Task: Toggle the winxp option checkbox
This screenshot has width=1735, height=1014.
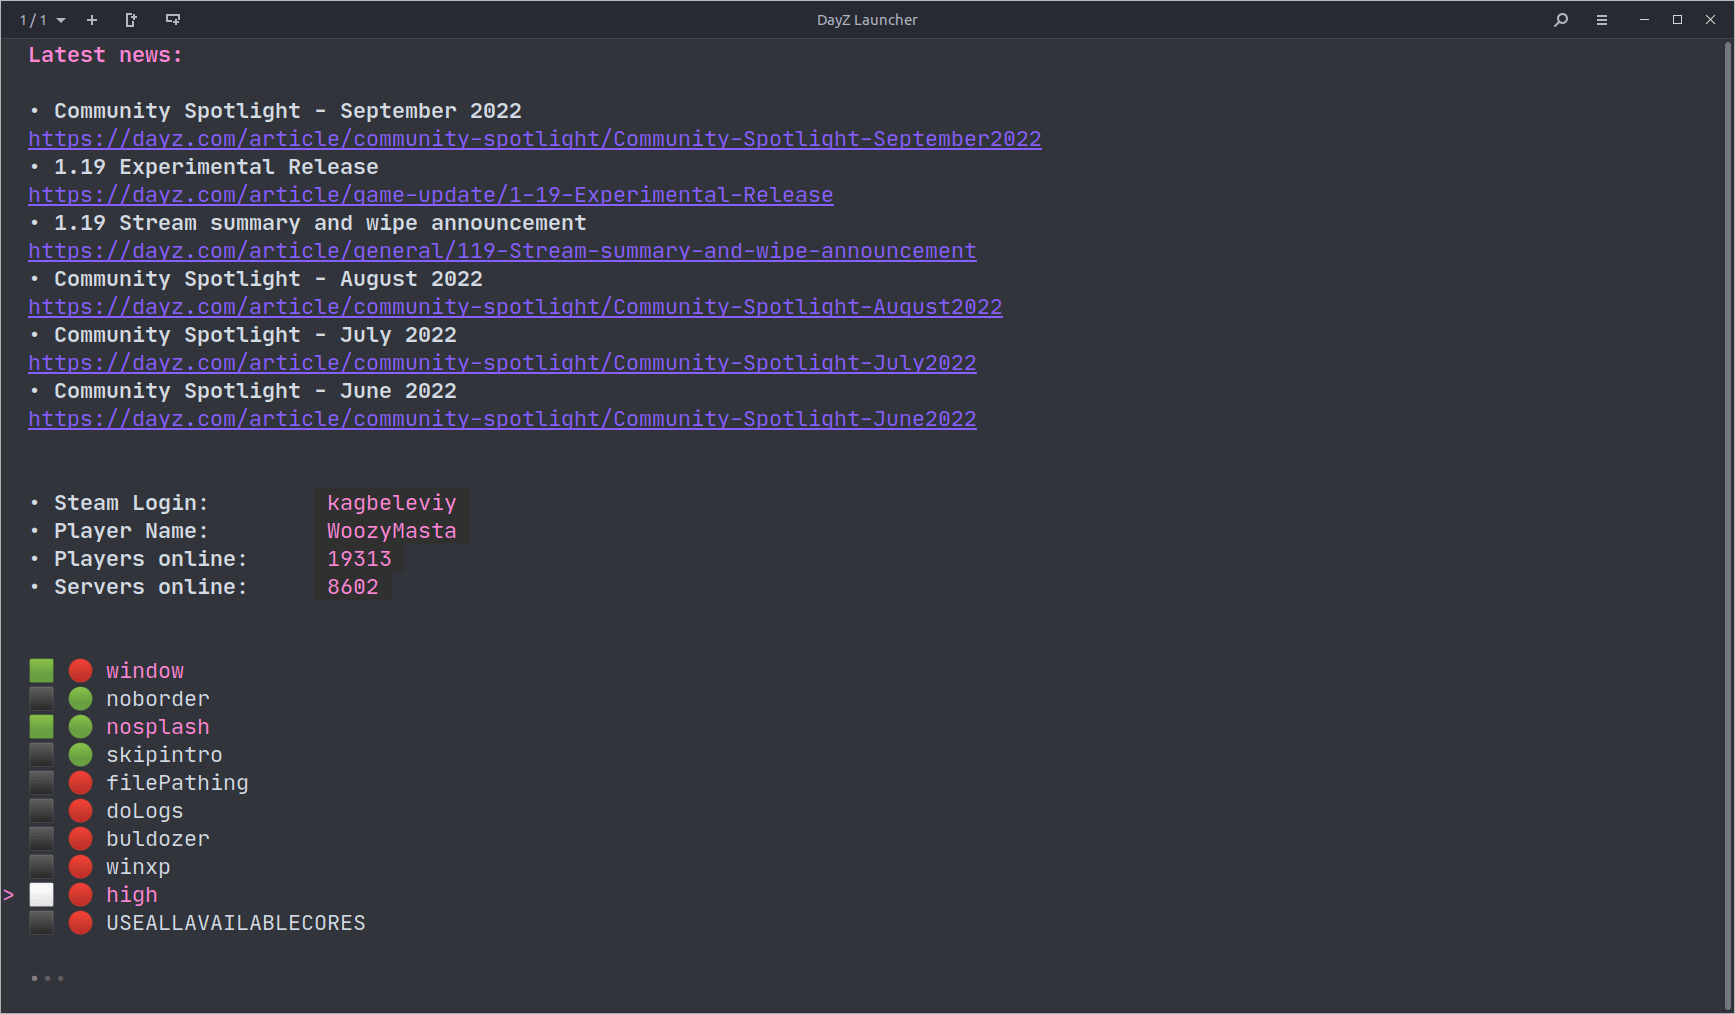Action: point(41,866)
